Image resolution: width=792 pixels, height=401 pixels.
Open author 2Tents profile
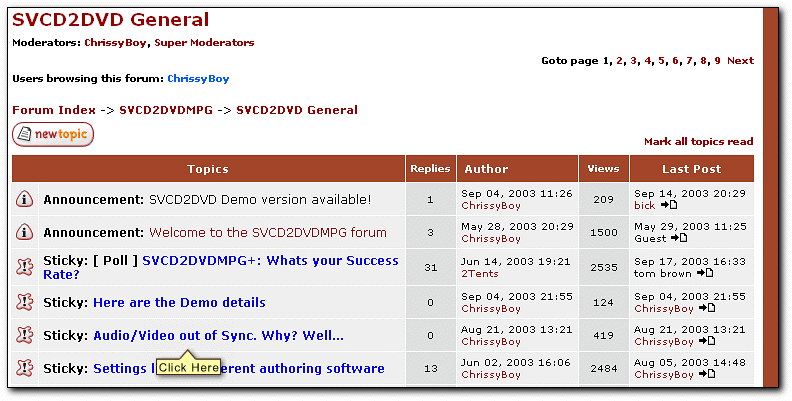(480, 274)
